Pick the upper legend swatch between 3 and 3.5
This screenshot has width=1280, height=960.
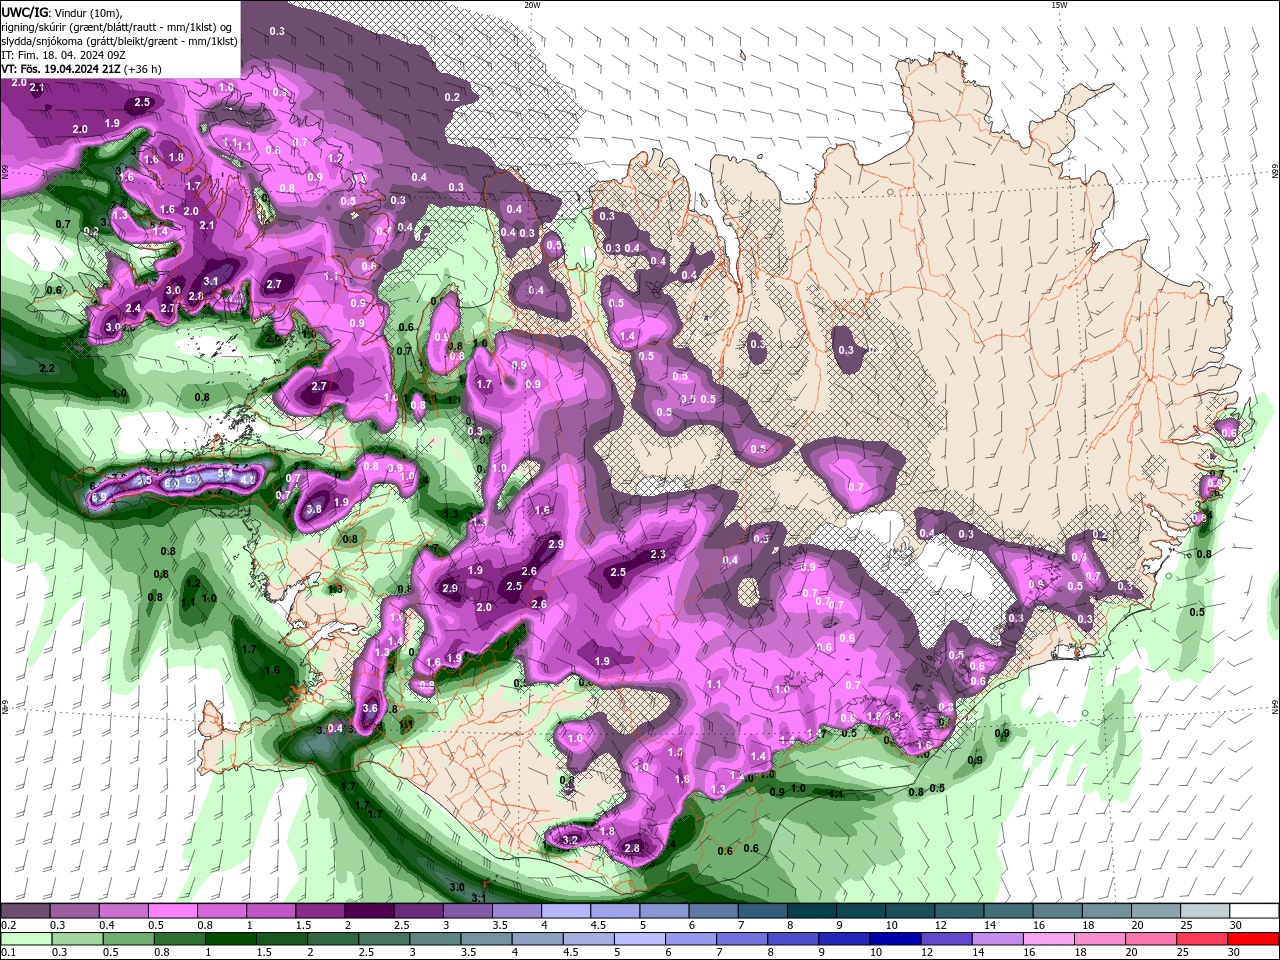[x=467, y=911]
